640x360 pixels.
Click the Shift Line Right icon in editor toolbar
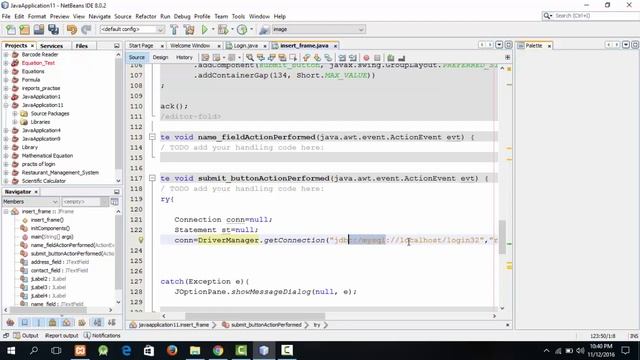click(353, 58)
